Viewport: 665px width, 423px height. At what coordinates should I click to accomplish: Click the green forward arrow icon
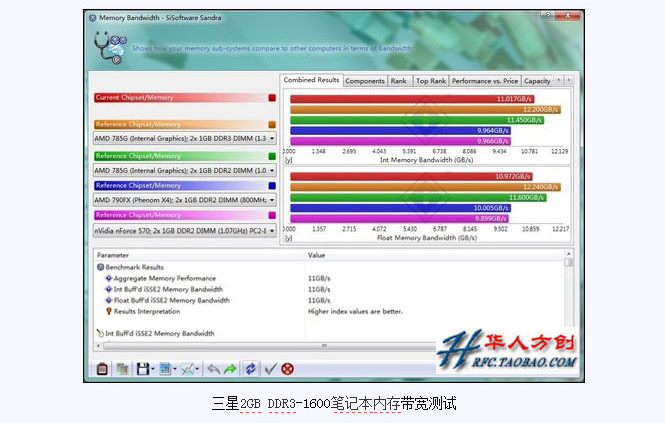230,369
